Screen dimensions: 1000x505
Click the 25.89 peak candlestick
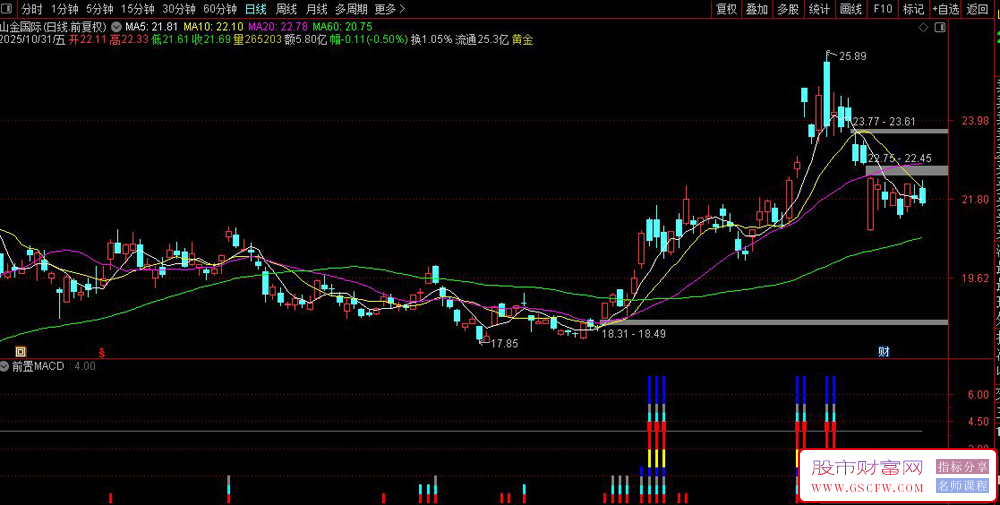coord(827,90)
